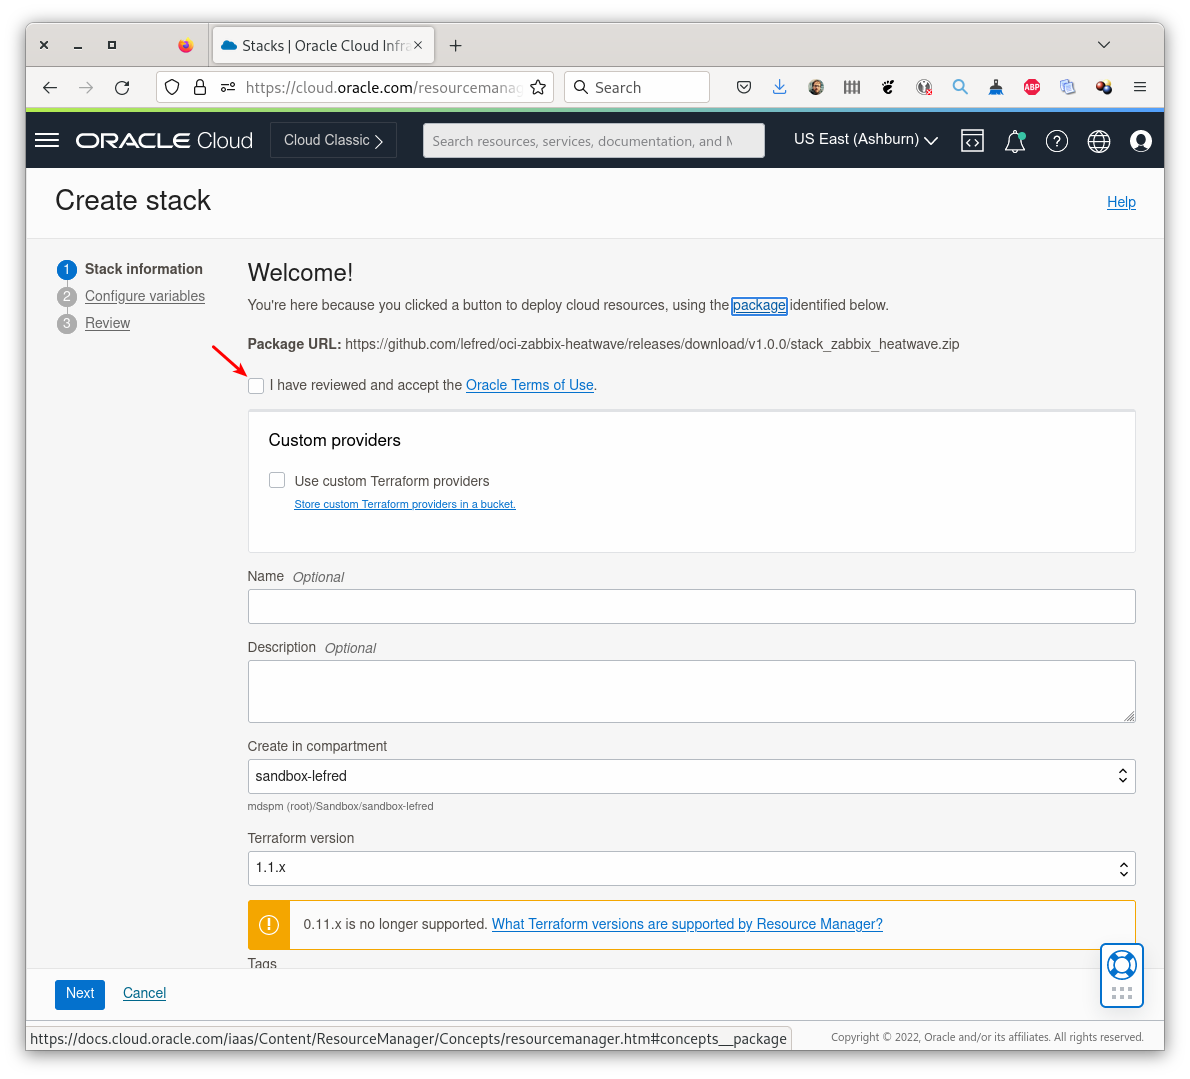
Task: Open the announcements bell icon
Action: 1015,141
